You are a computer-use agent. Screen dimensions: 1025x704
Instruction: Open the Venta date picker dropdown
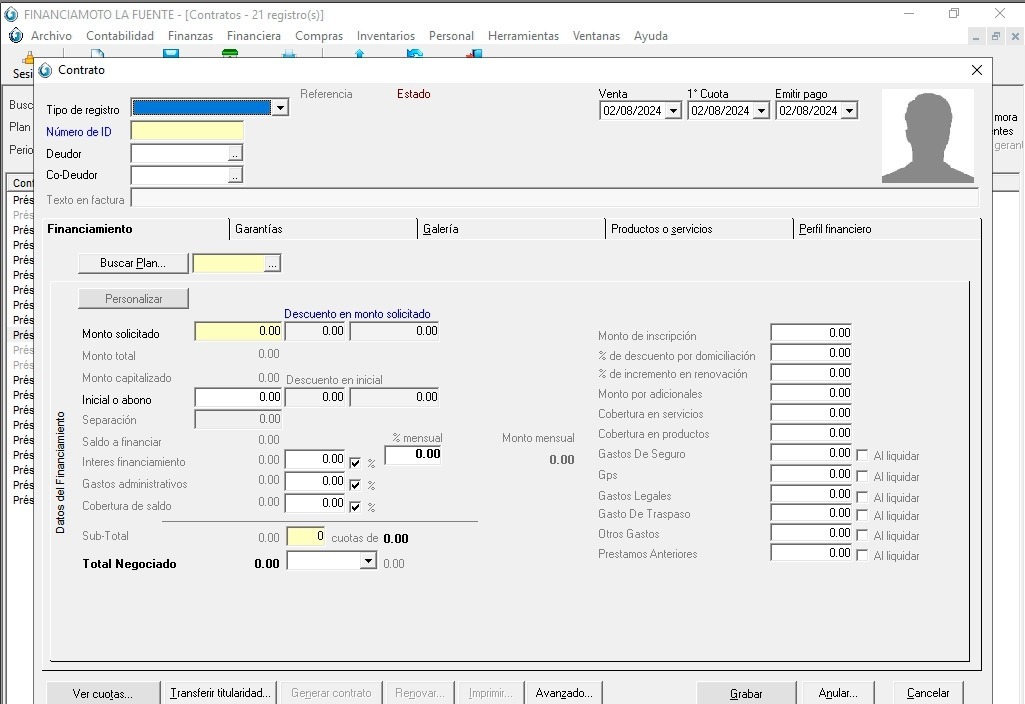[673, 111]
